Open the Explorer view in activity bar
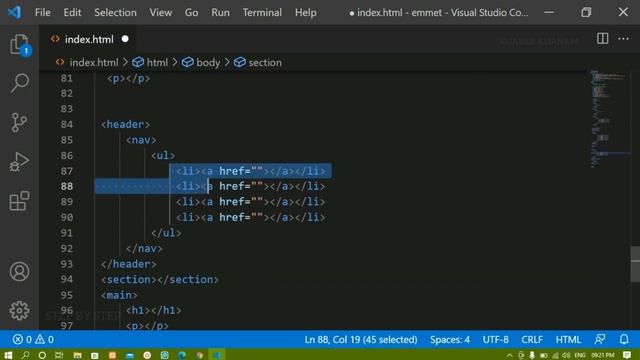Image resolution: width=640 pixels, height=360 pixels. (19, 44)
